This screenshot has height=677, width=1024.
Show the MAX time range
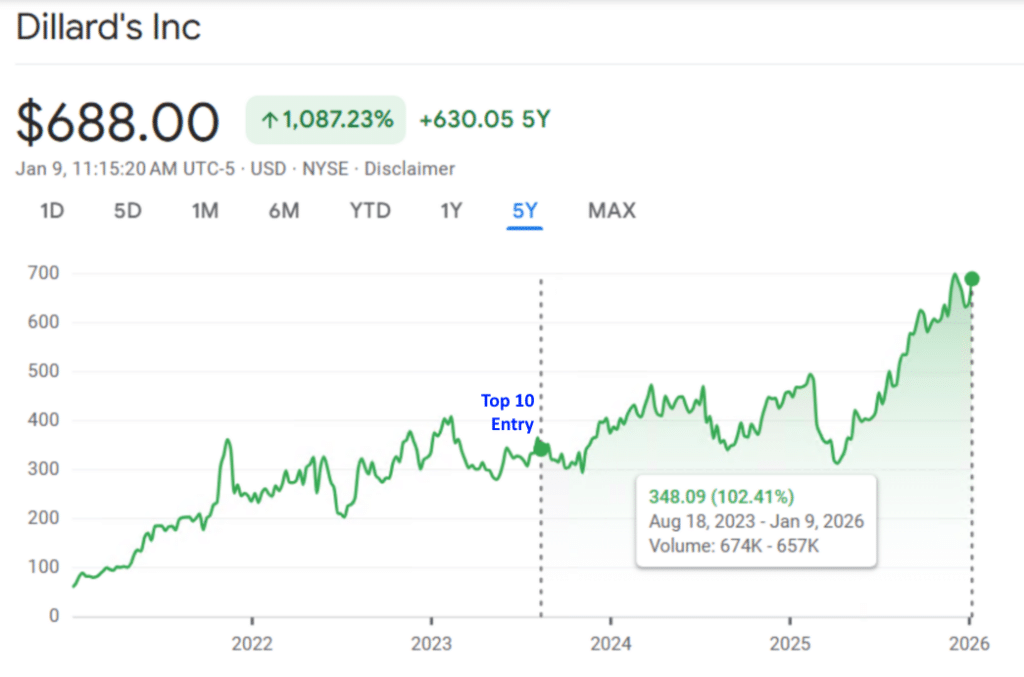tap(611, 211)
